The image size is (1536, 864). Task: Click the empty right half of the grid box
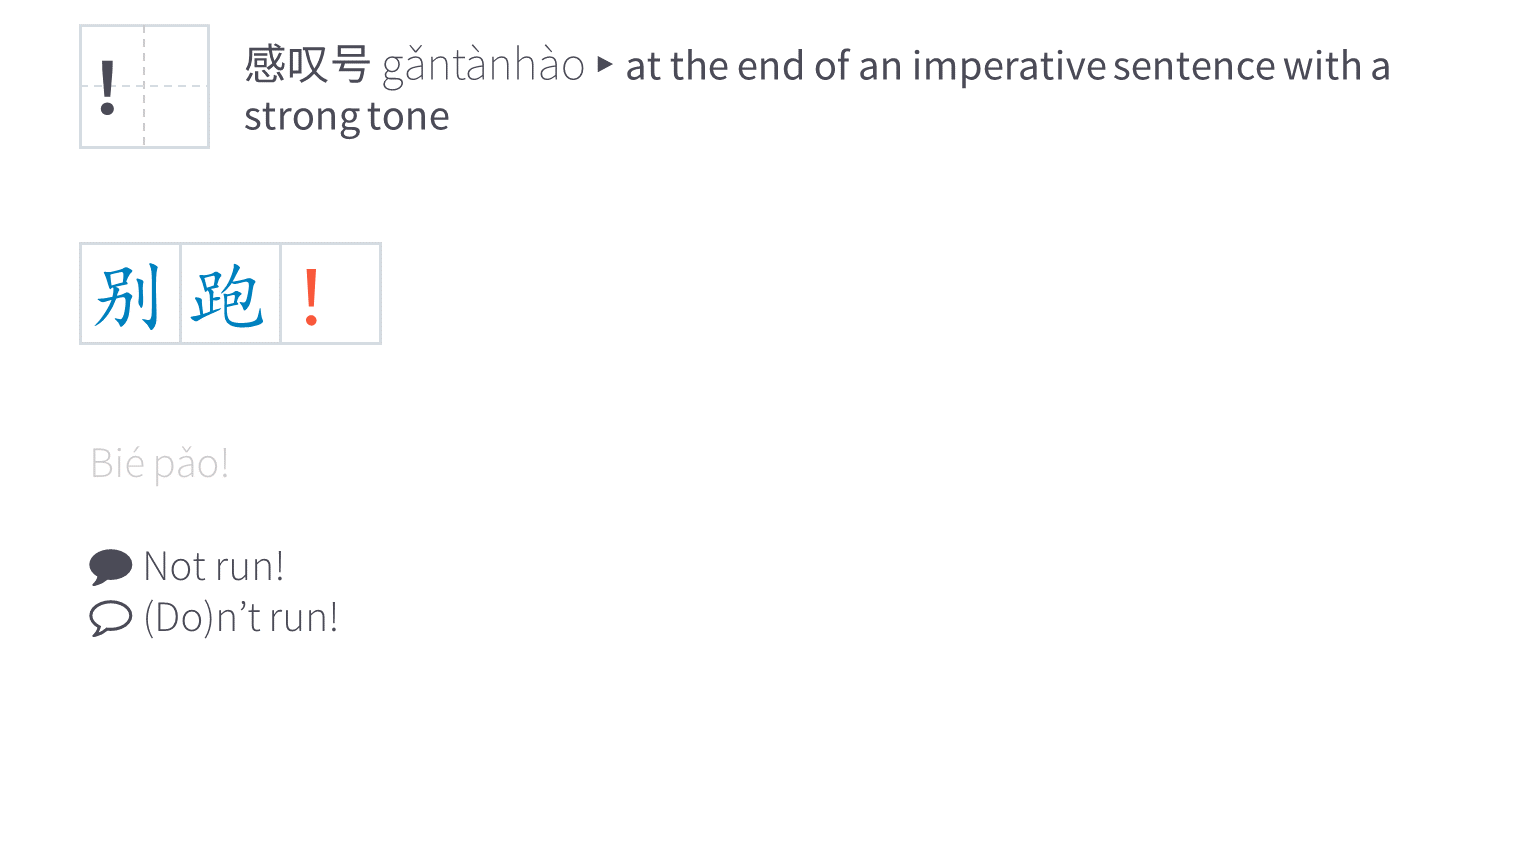[x=176, y=87]
